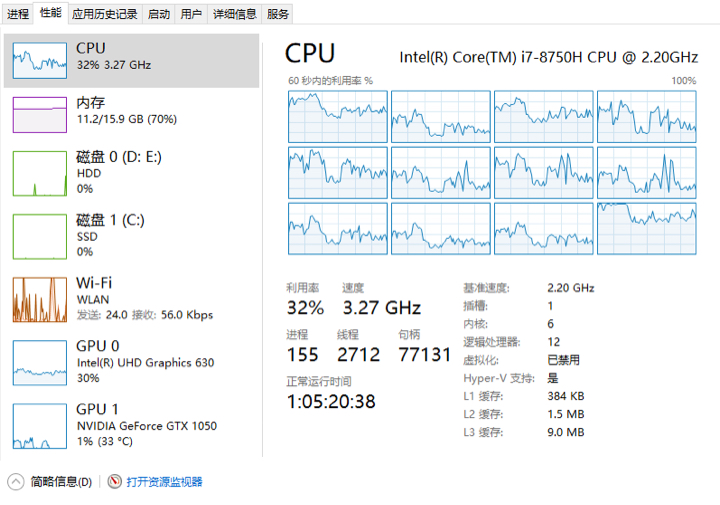This screenshot has height=505, width=720.
Task: Switch to the 进程 tab
Action: [x=18, y=14]
